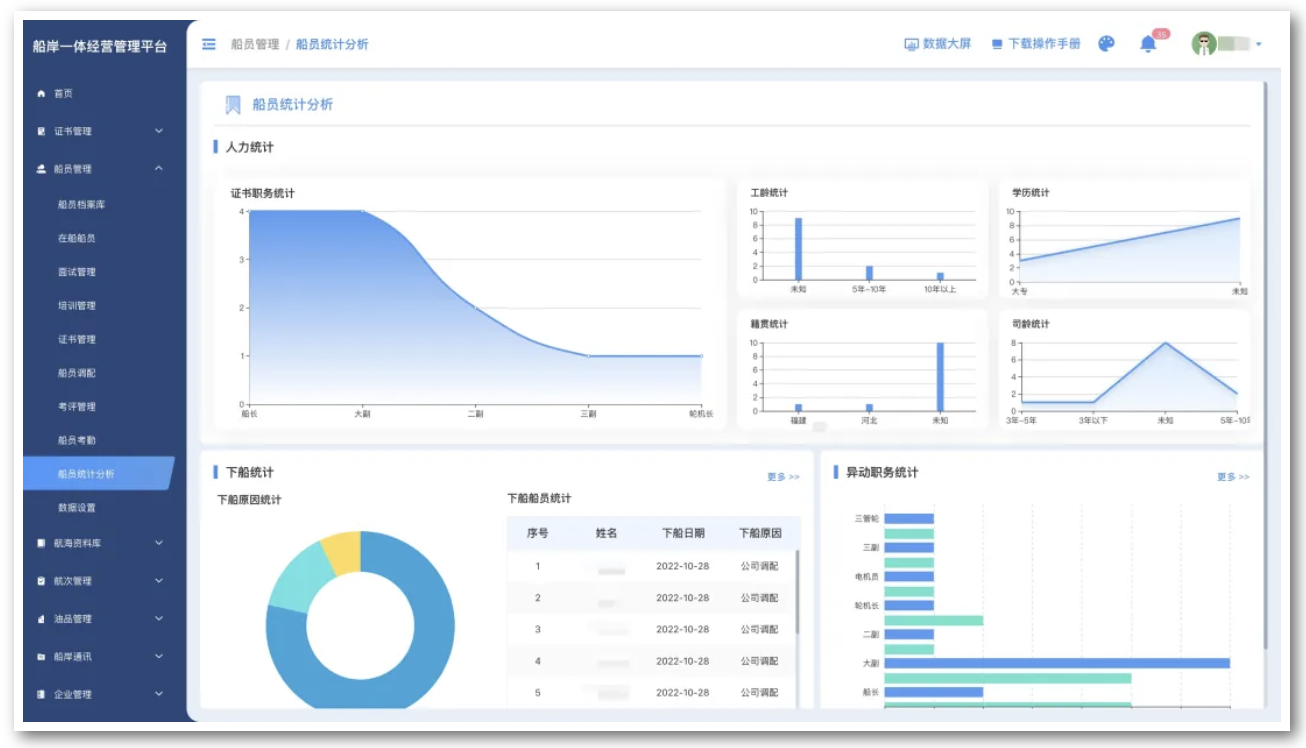1306x748 pixels.
Task: Open the user account dropdown caret
Action: [1258, 44]
